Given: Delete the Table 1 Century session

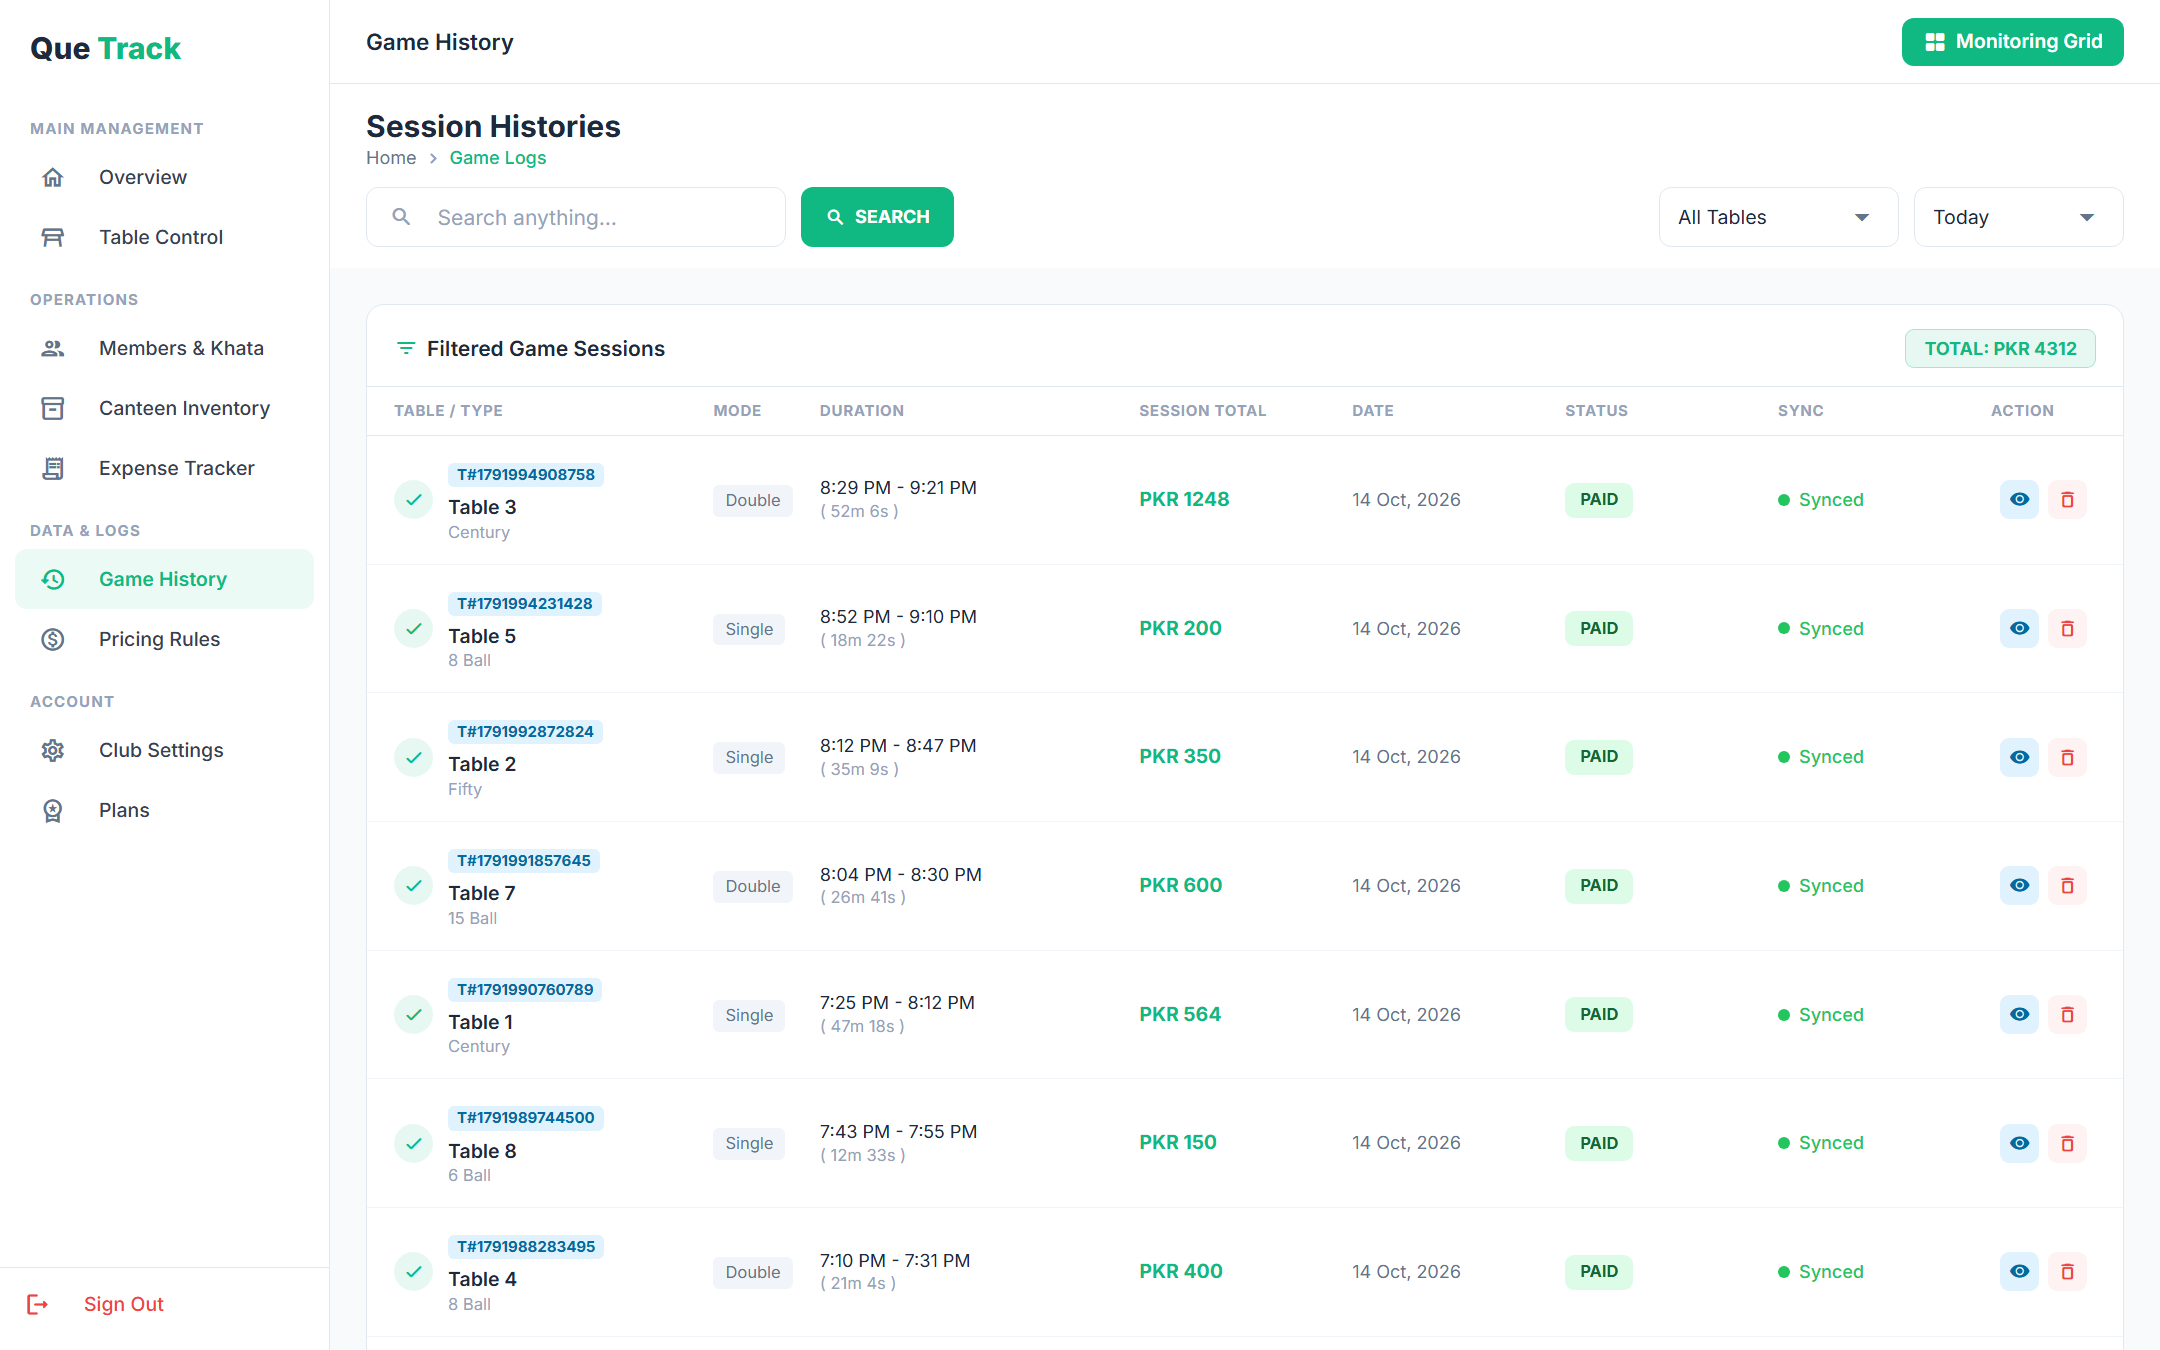Looking at the screenshot, I should tap(2067, 1015).
